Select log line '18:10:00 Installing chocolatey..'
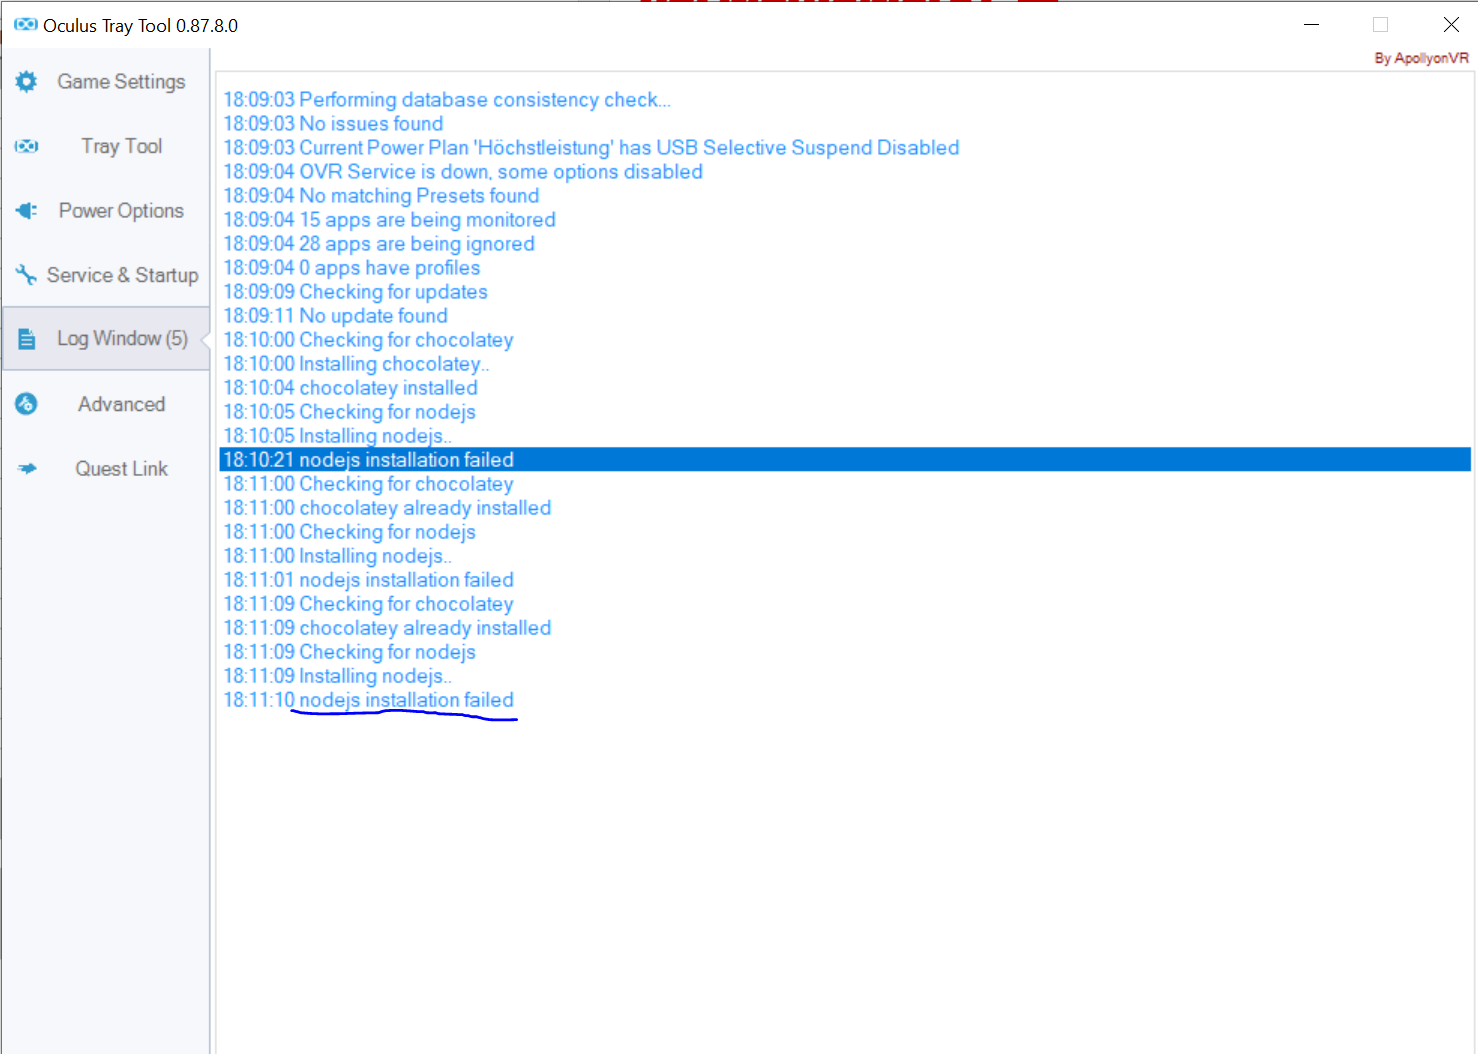The width and height of the screenshot is (1478, 1054). (x=356, y=364)
